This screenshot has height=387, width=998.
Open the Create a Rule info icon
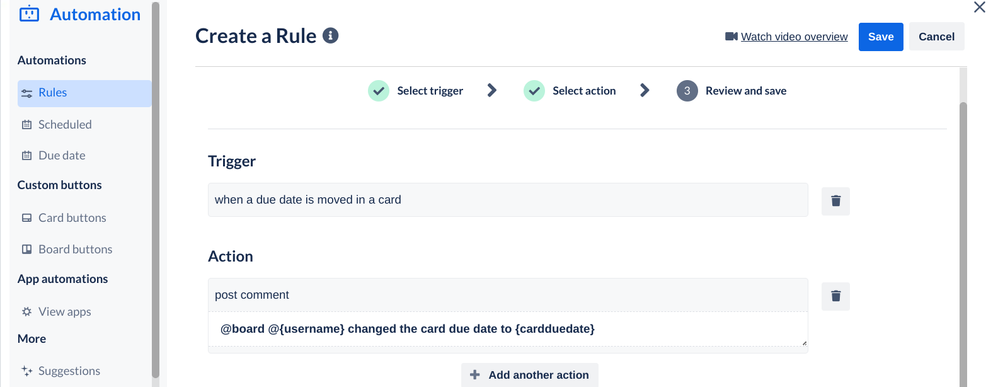click(x=330, y=36)
